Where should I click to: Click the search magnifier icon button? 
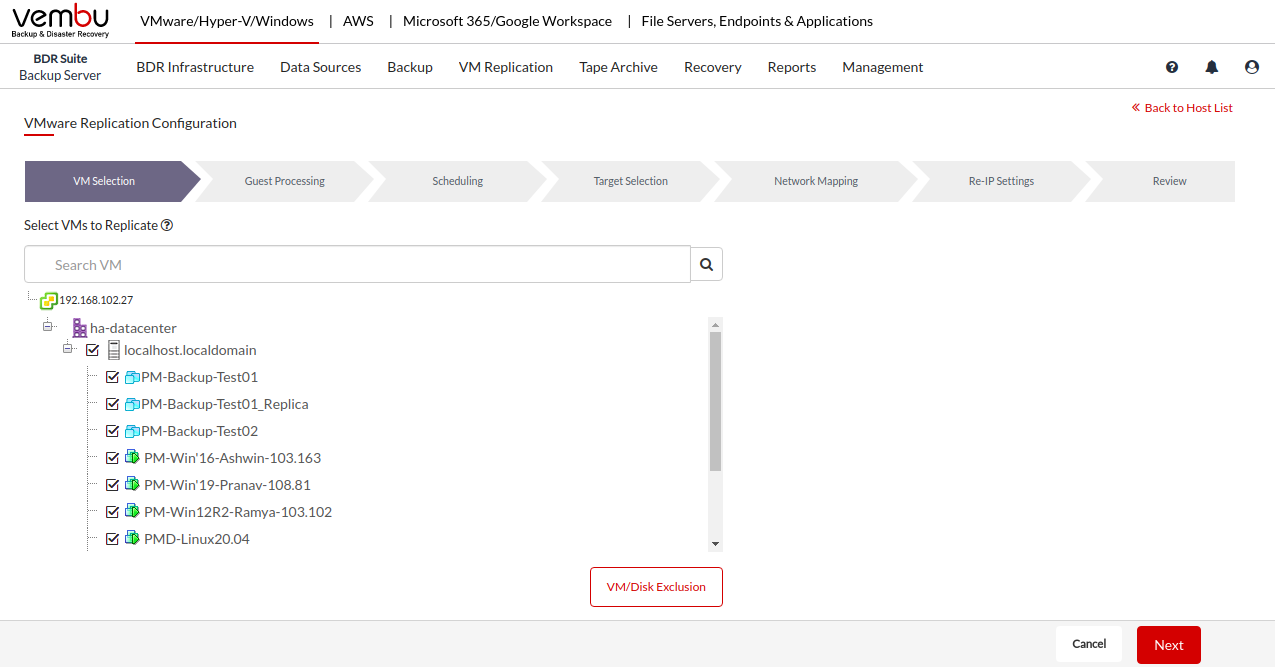tap(706, 265)
